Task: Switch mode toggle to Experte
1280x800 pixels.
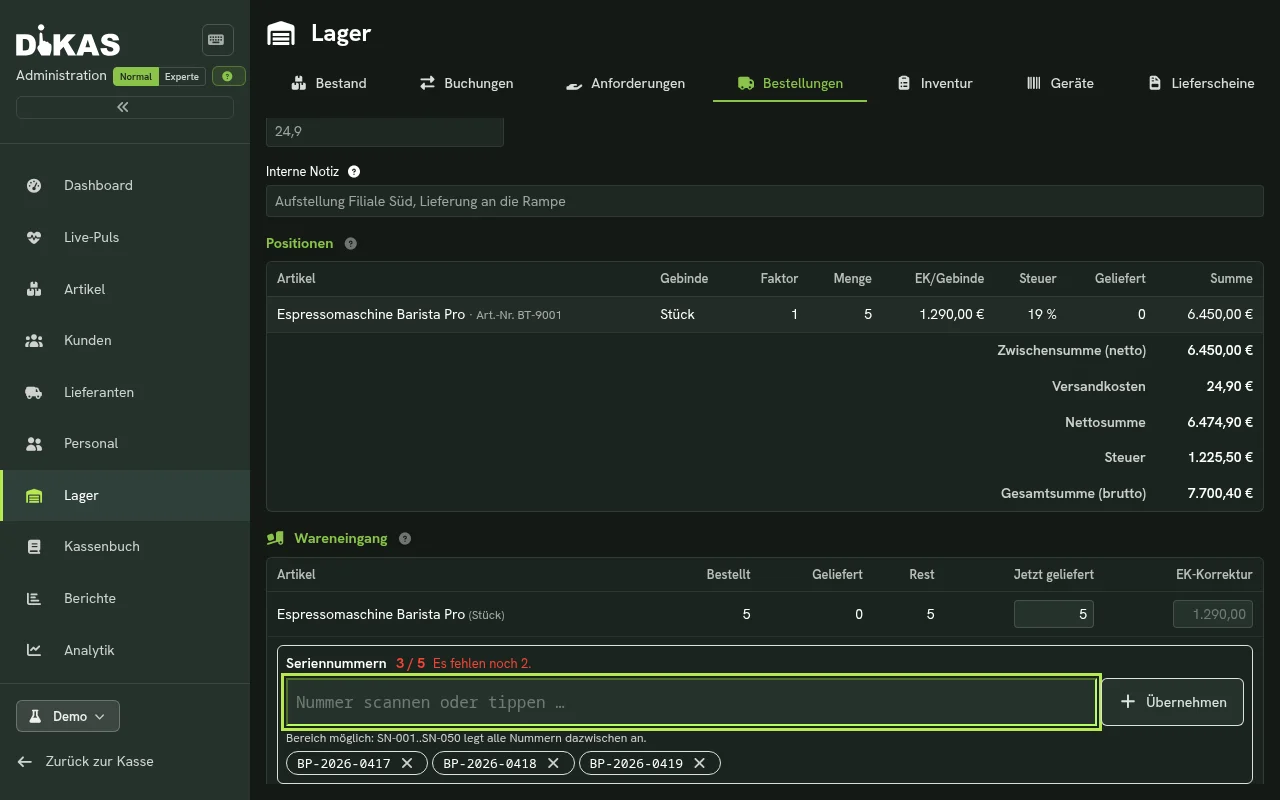Action: [x=182, y=76]
